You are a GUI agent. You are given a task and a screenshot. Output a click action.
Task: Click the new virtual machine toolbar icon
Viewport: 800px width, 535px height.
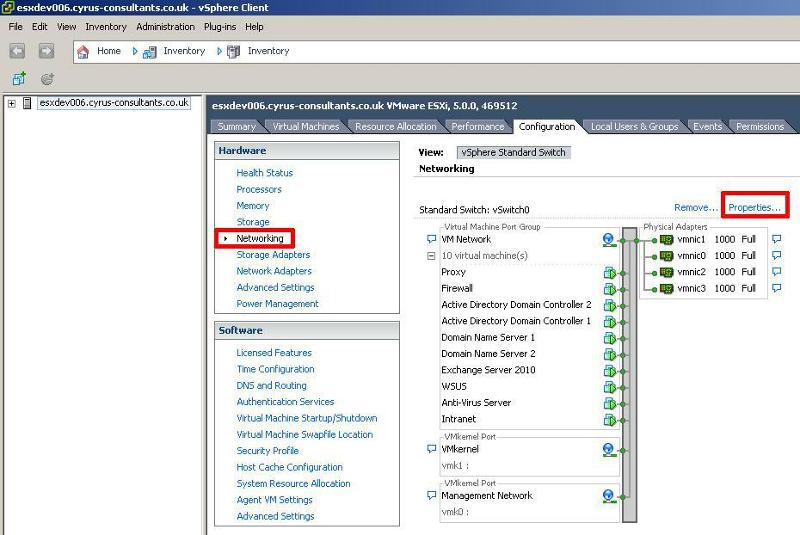point(19,79)
